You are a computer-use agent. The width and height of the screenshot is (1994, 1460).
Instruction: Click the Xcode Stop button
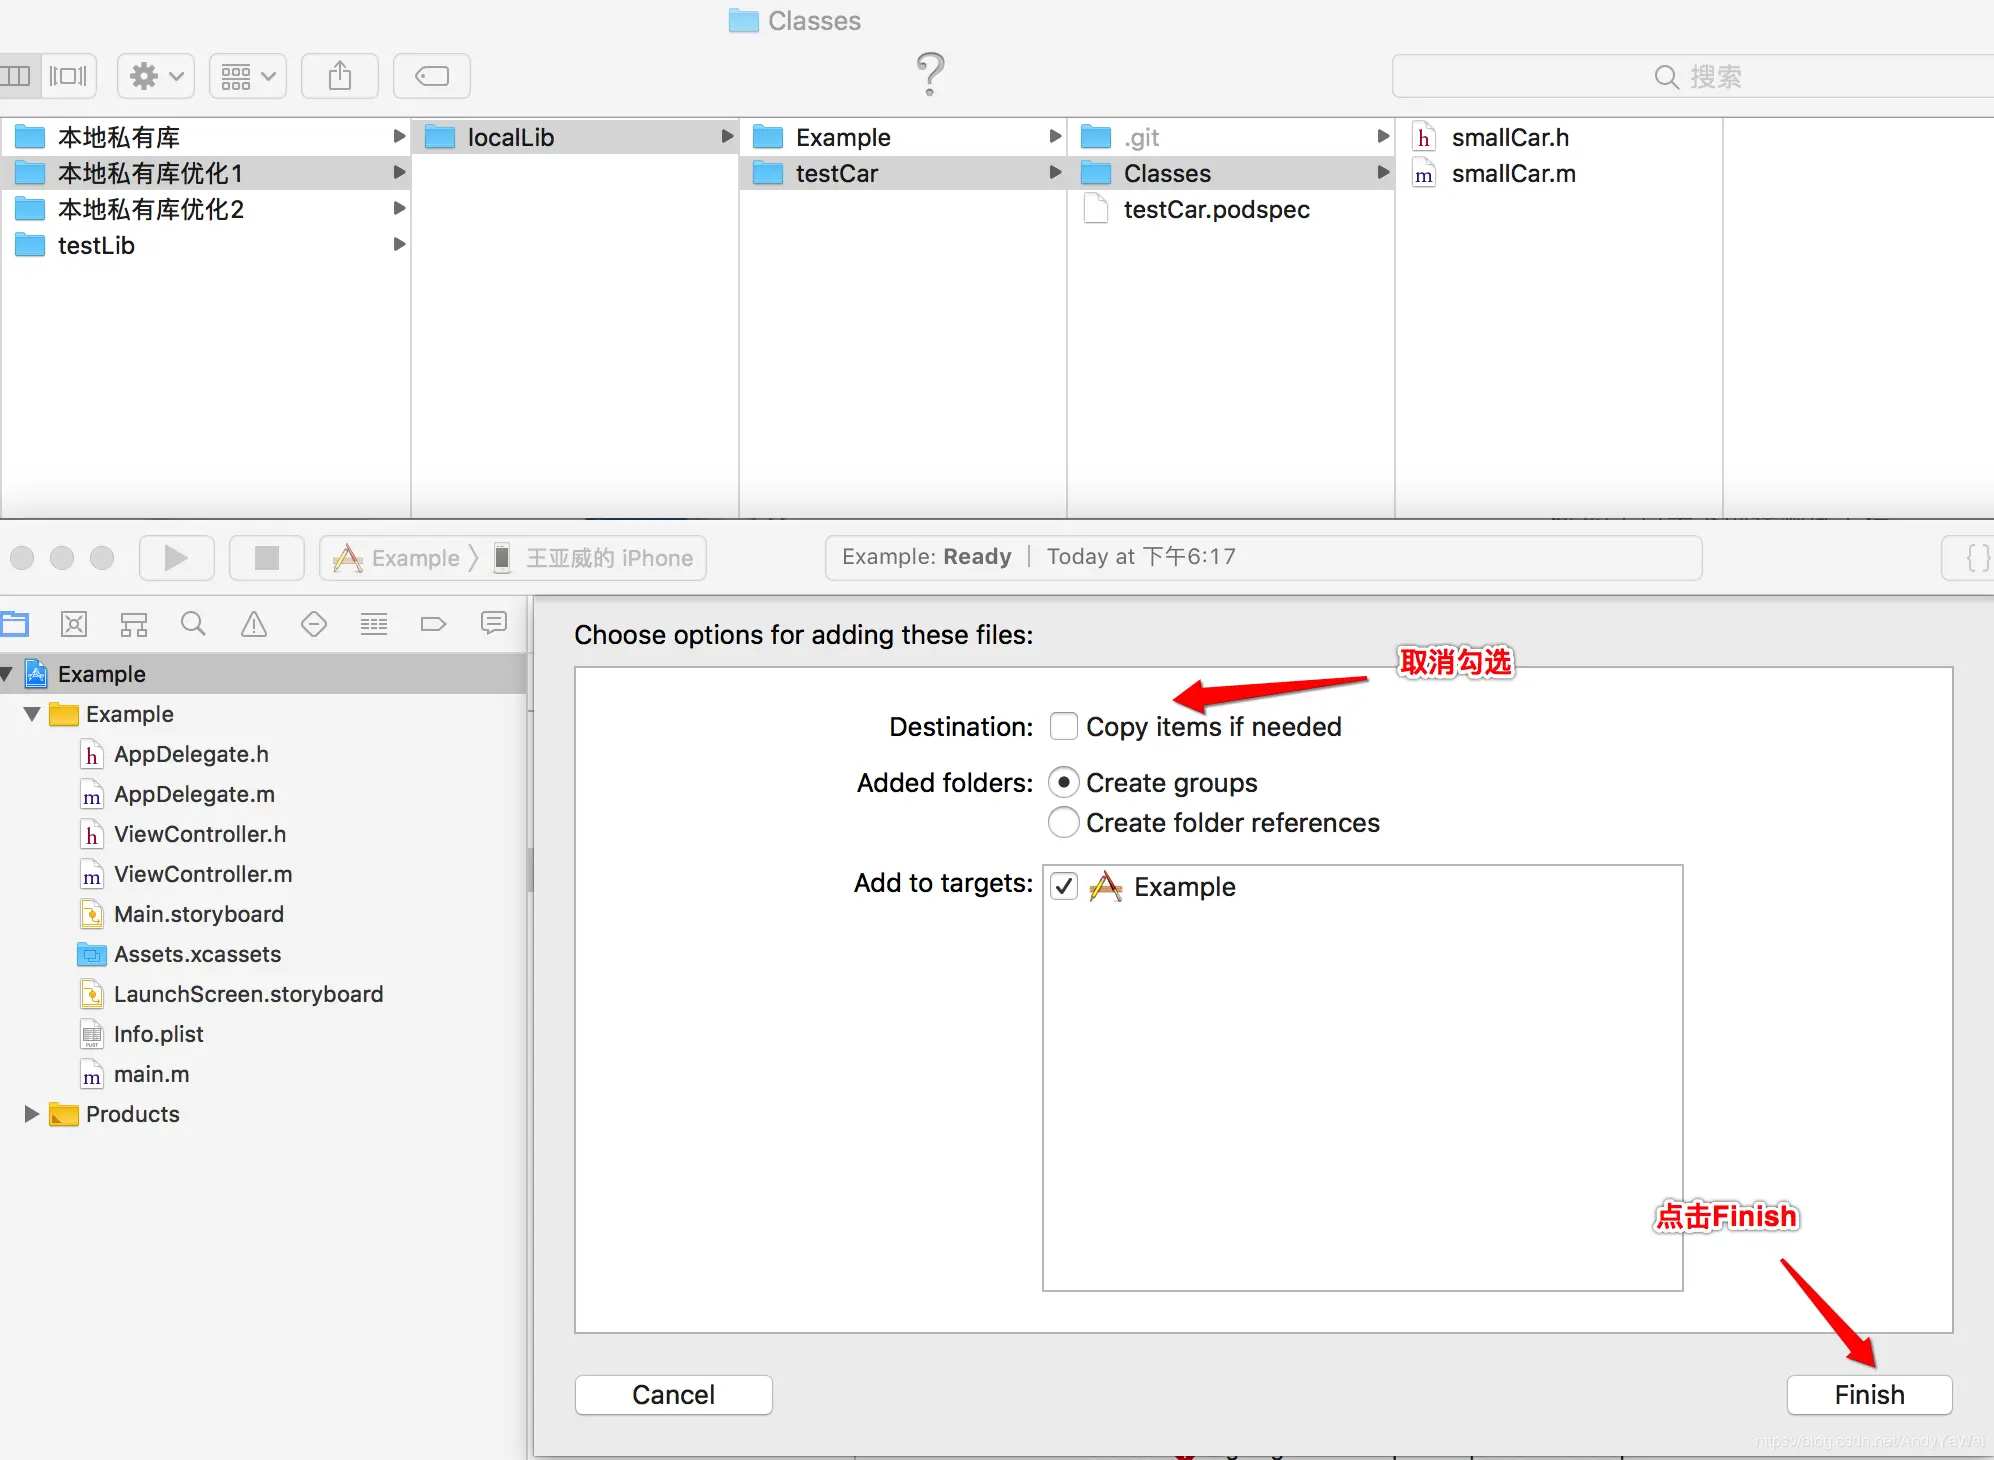(x=266, y=558)
